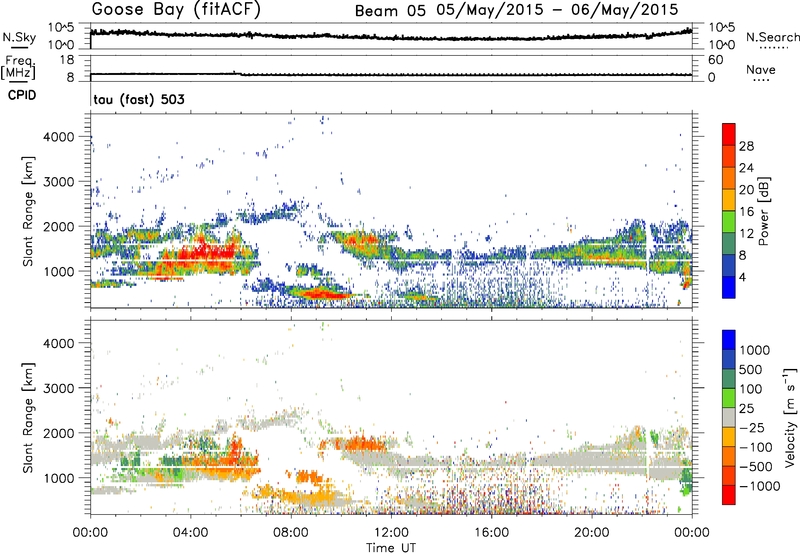Click the 'Slant Range [km]' label of the velocity panel
This screenshot has width=800, height=554.
27,417
